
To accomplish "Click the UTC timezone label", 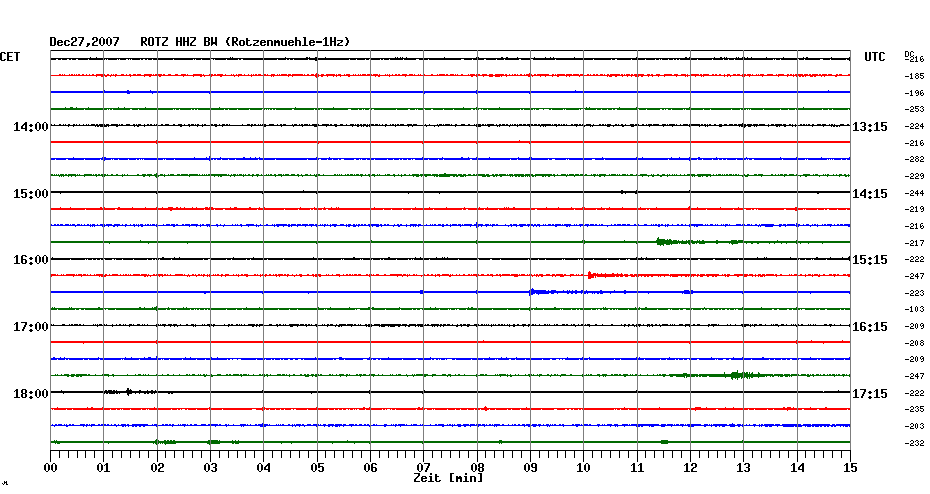I will pyautogui.click(x=875, y=57).
